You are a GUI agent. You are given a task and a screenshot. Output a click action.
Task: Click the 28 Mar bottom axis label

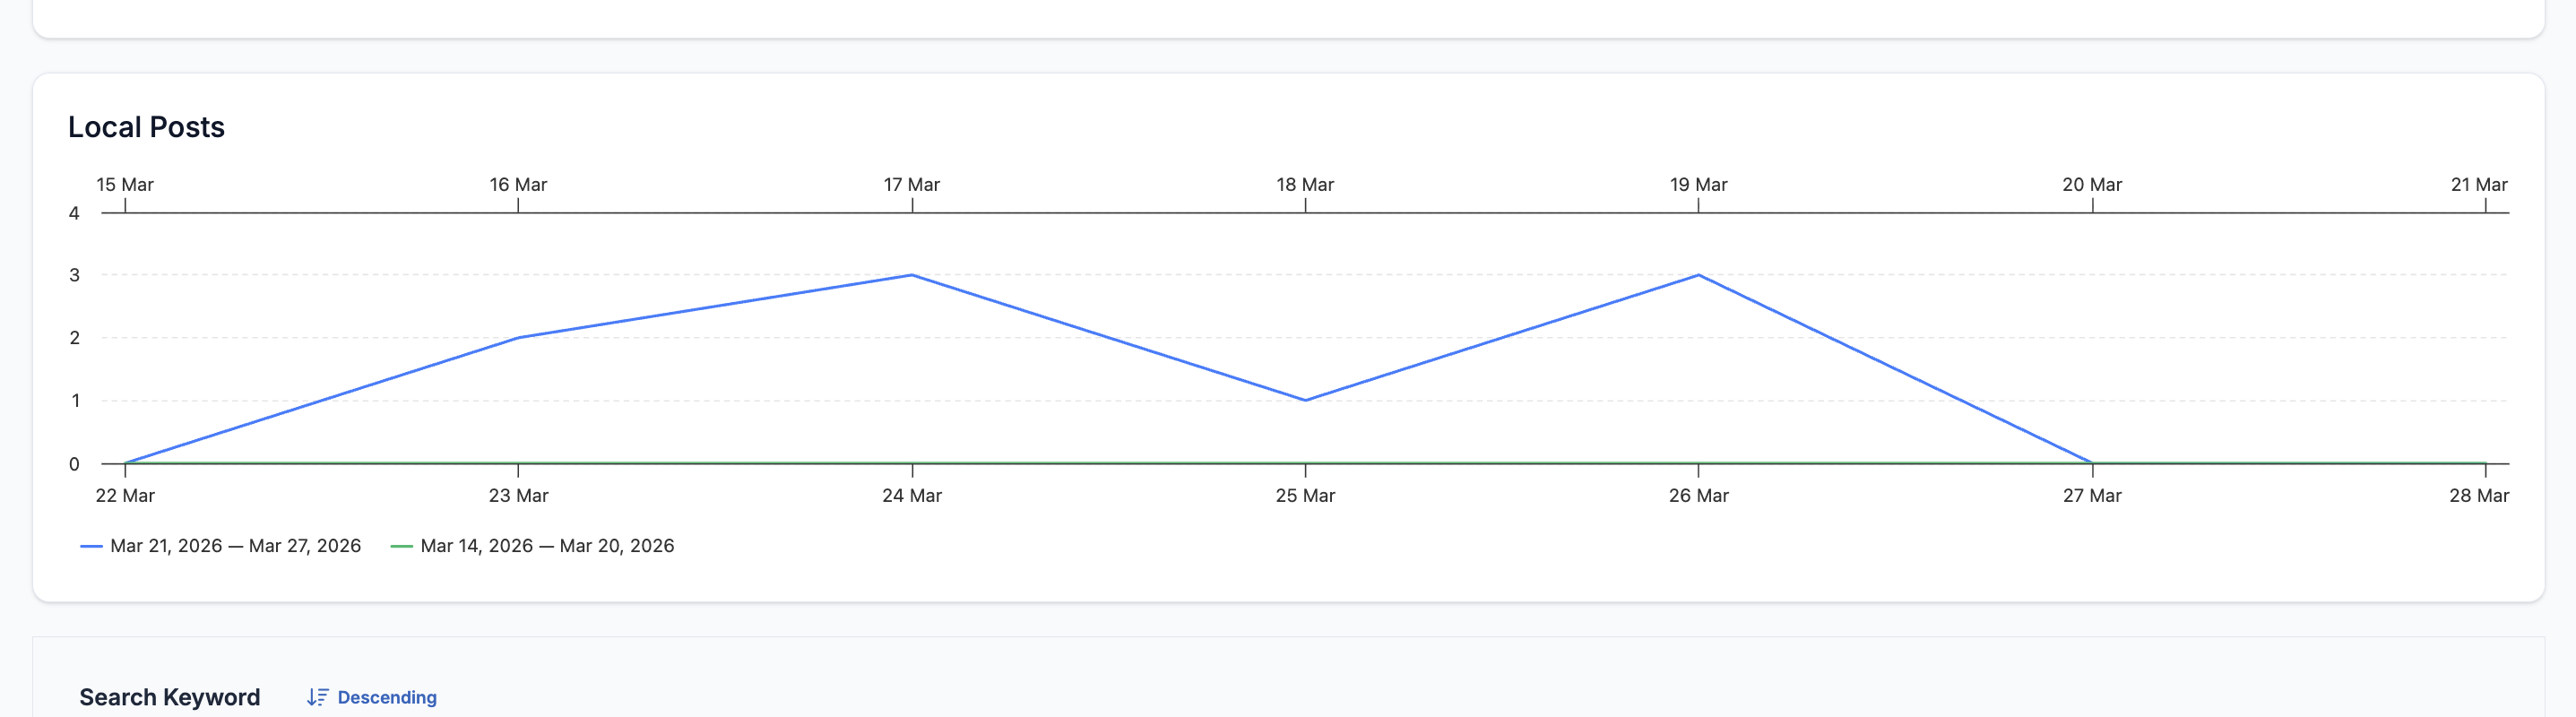2478,496
